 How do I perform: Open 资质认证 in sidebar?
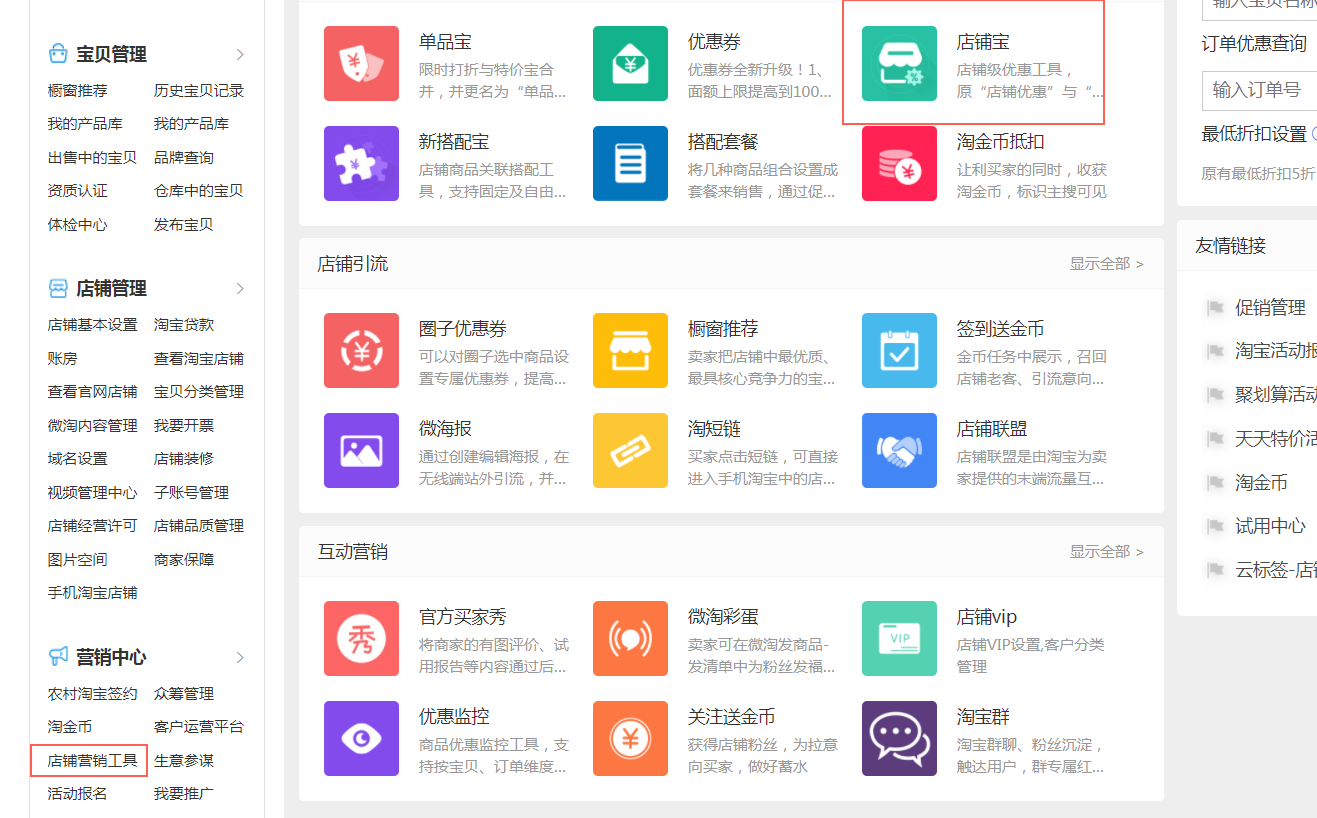pos(78,191)
